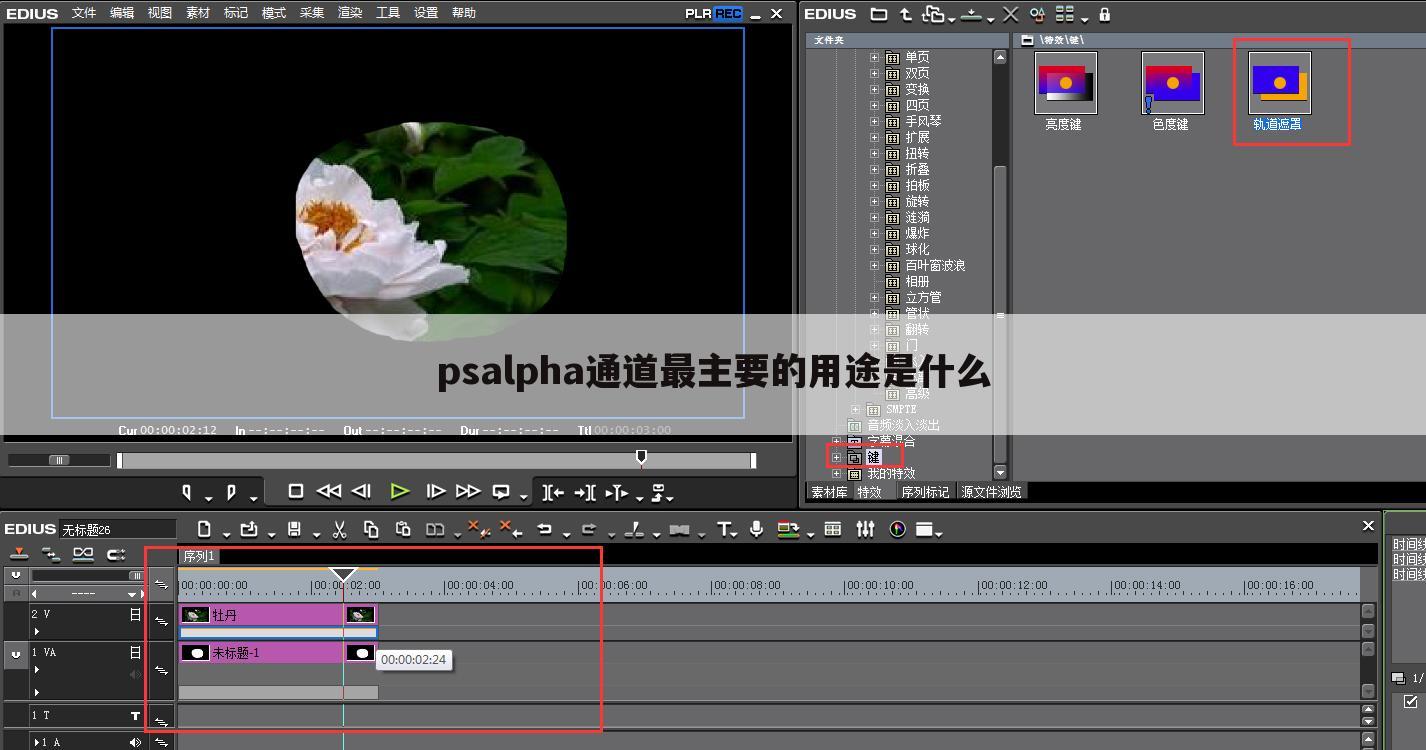Image resolution: width=1426 pixels, height=750 pixels.
Task: Open dropdown arrow next to New sequence icon
Action: pyautogui.click(x=226, y=534)
